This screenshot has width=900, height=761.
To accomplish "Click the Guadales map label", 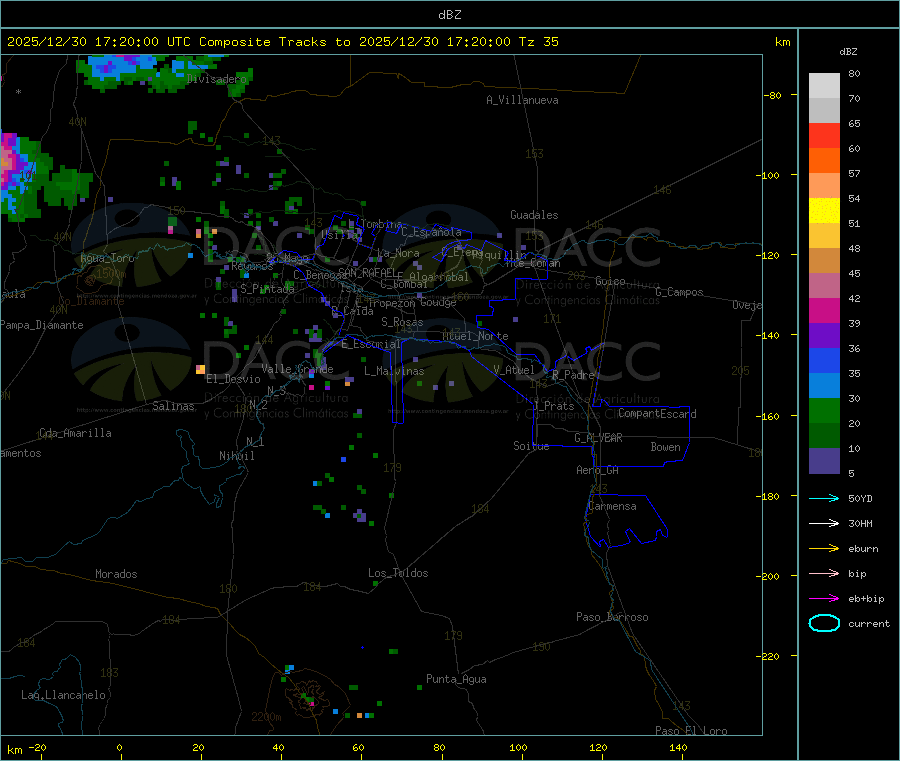I will (534, 215).
